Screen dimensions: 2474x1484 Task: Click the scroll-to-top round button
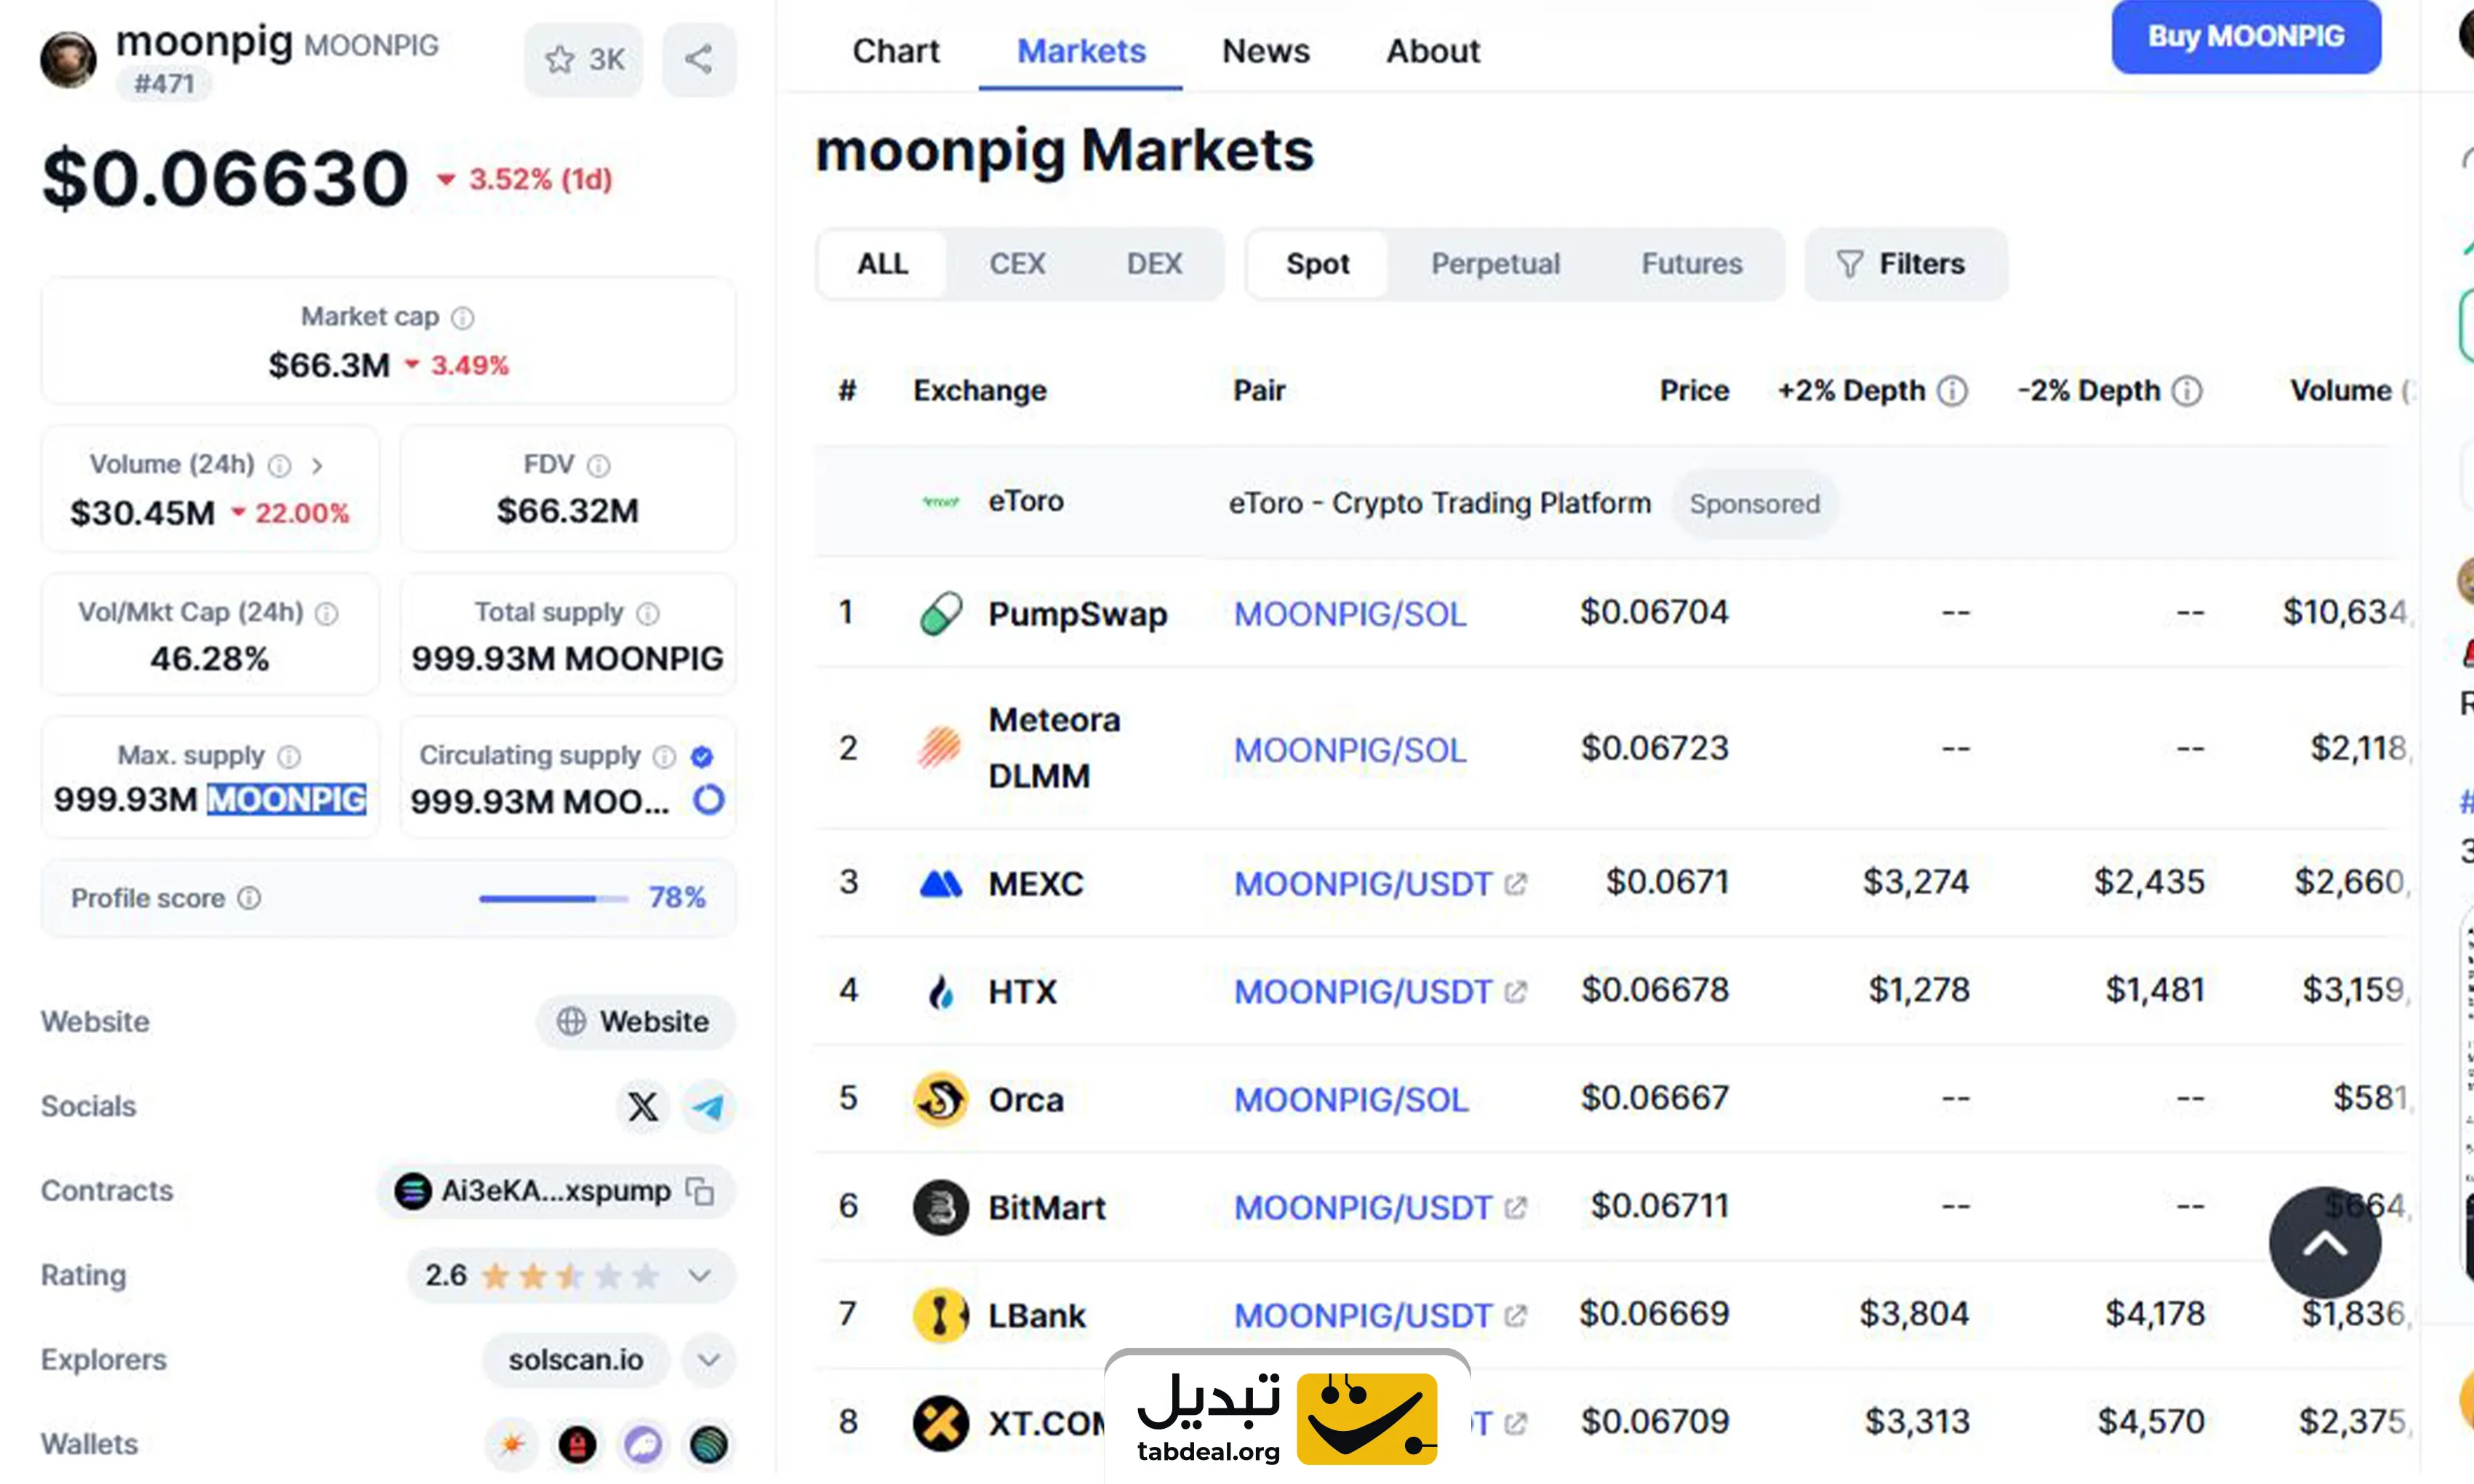pyautogui.click(x=2325, y=1243)
